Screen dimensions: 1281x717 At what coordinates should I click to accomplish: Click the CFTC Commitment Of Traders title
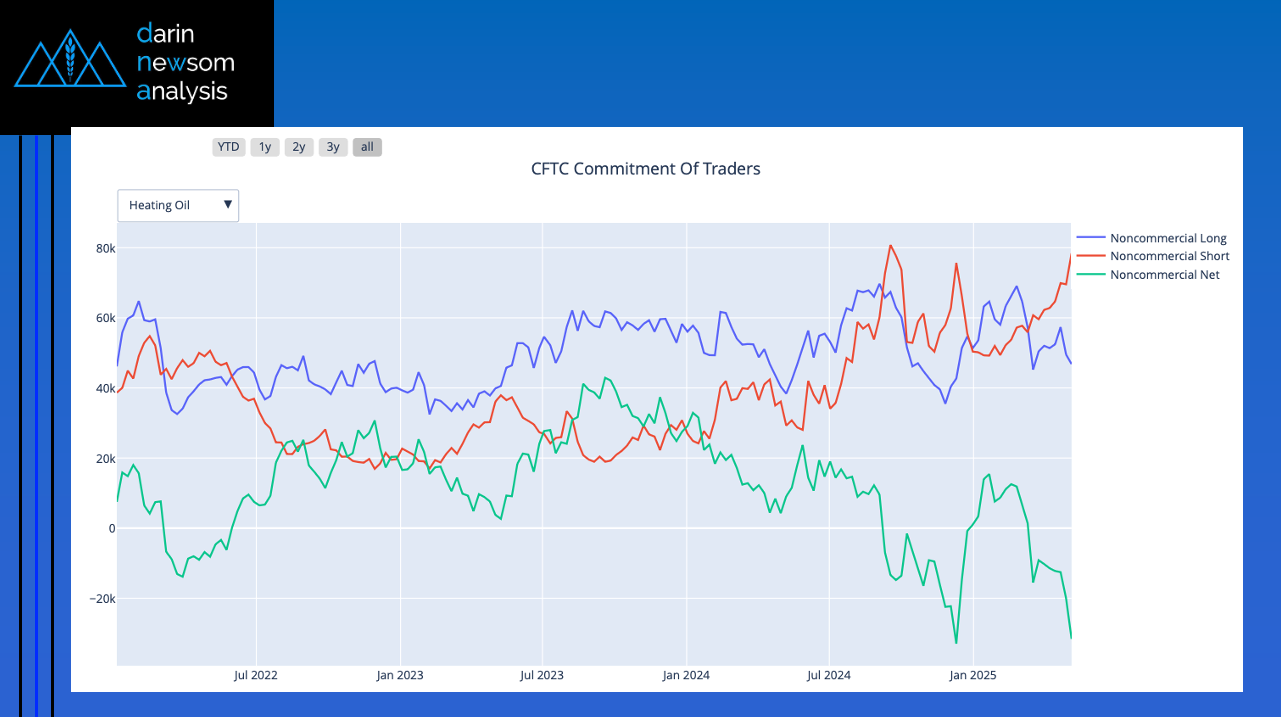click(x=645, y=169)
